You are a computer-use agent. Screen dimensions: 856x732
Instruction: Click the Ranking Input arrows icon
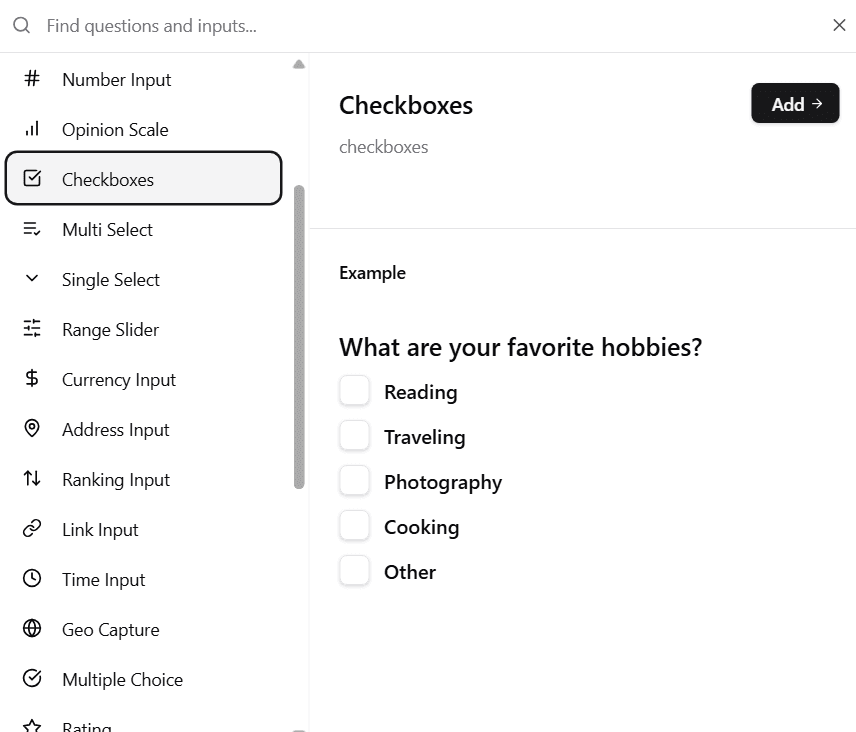[x=31, y=479]
